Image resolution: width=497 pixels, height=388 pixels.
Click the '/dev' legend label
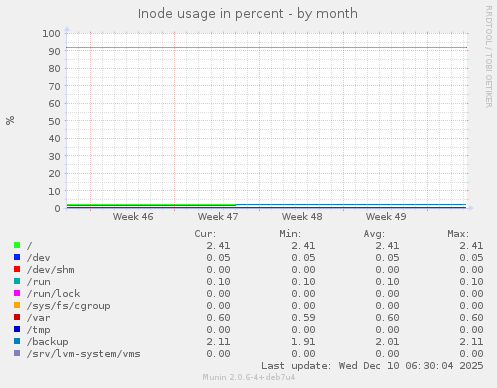pos(39,258)
